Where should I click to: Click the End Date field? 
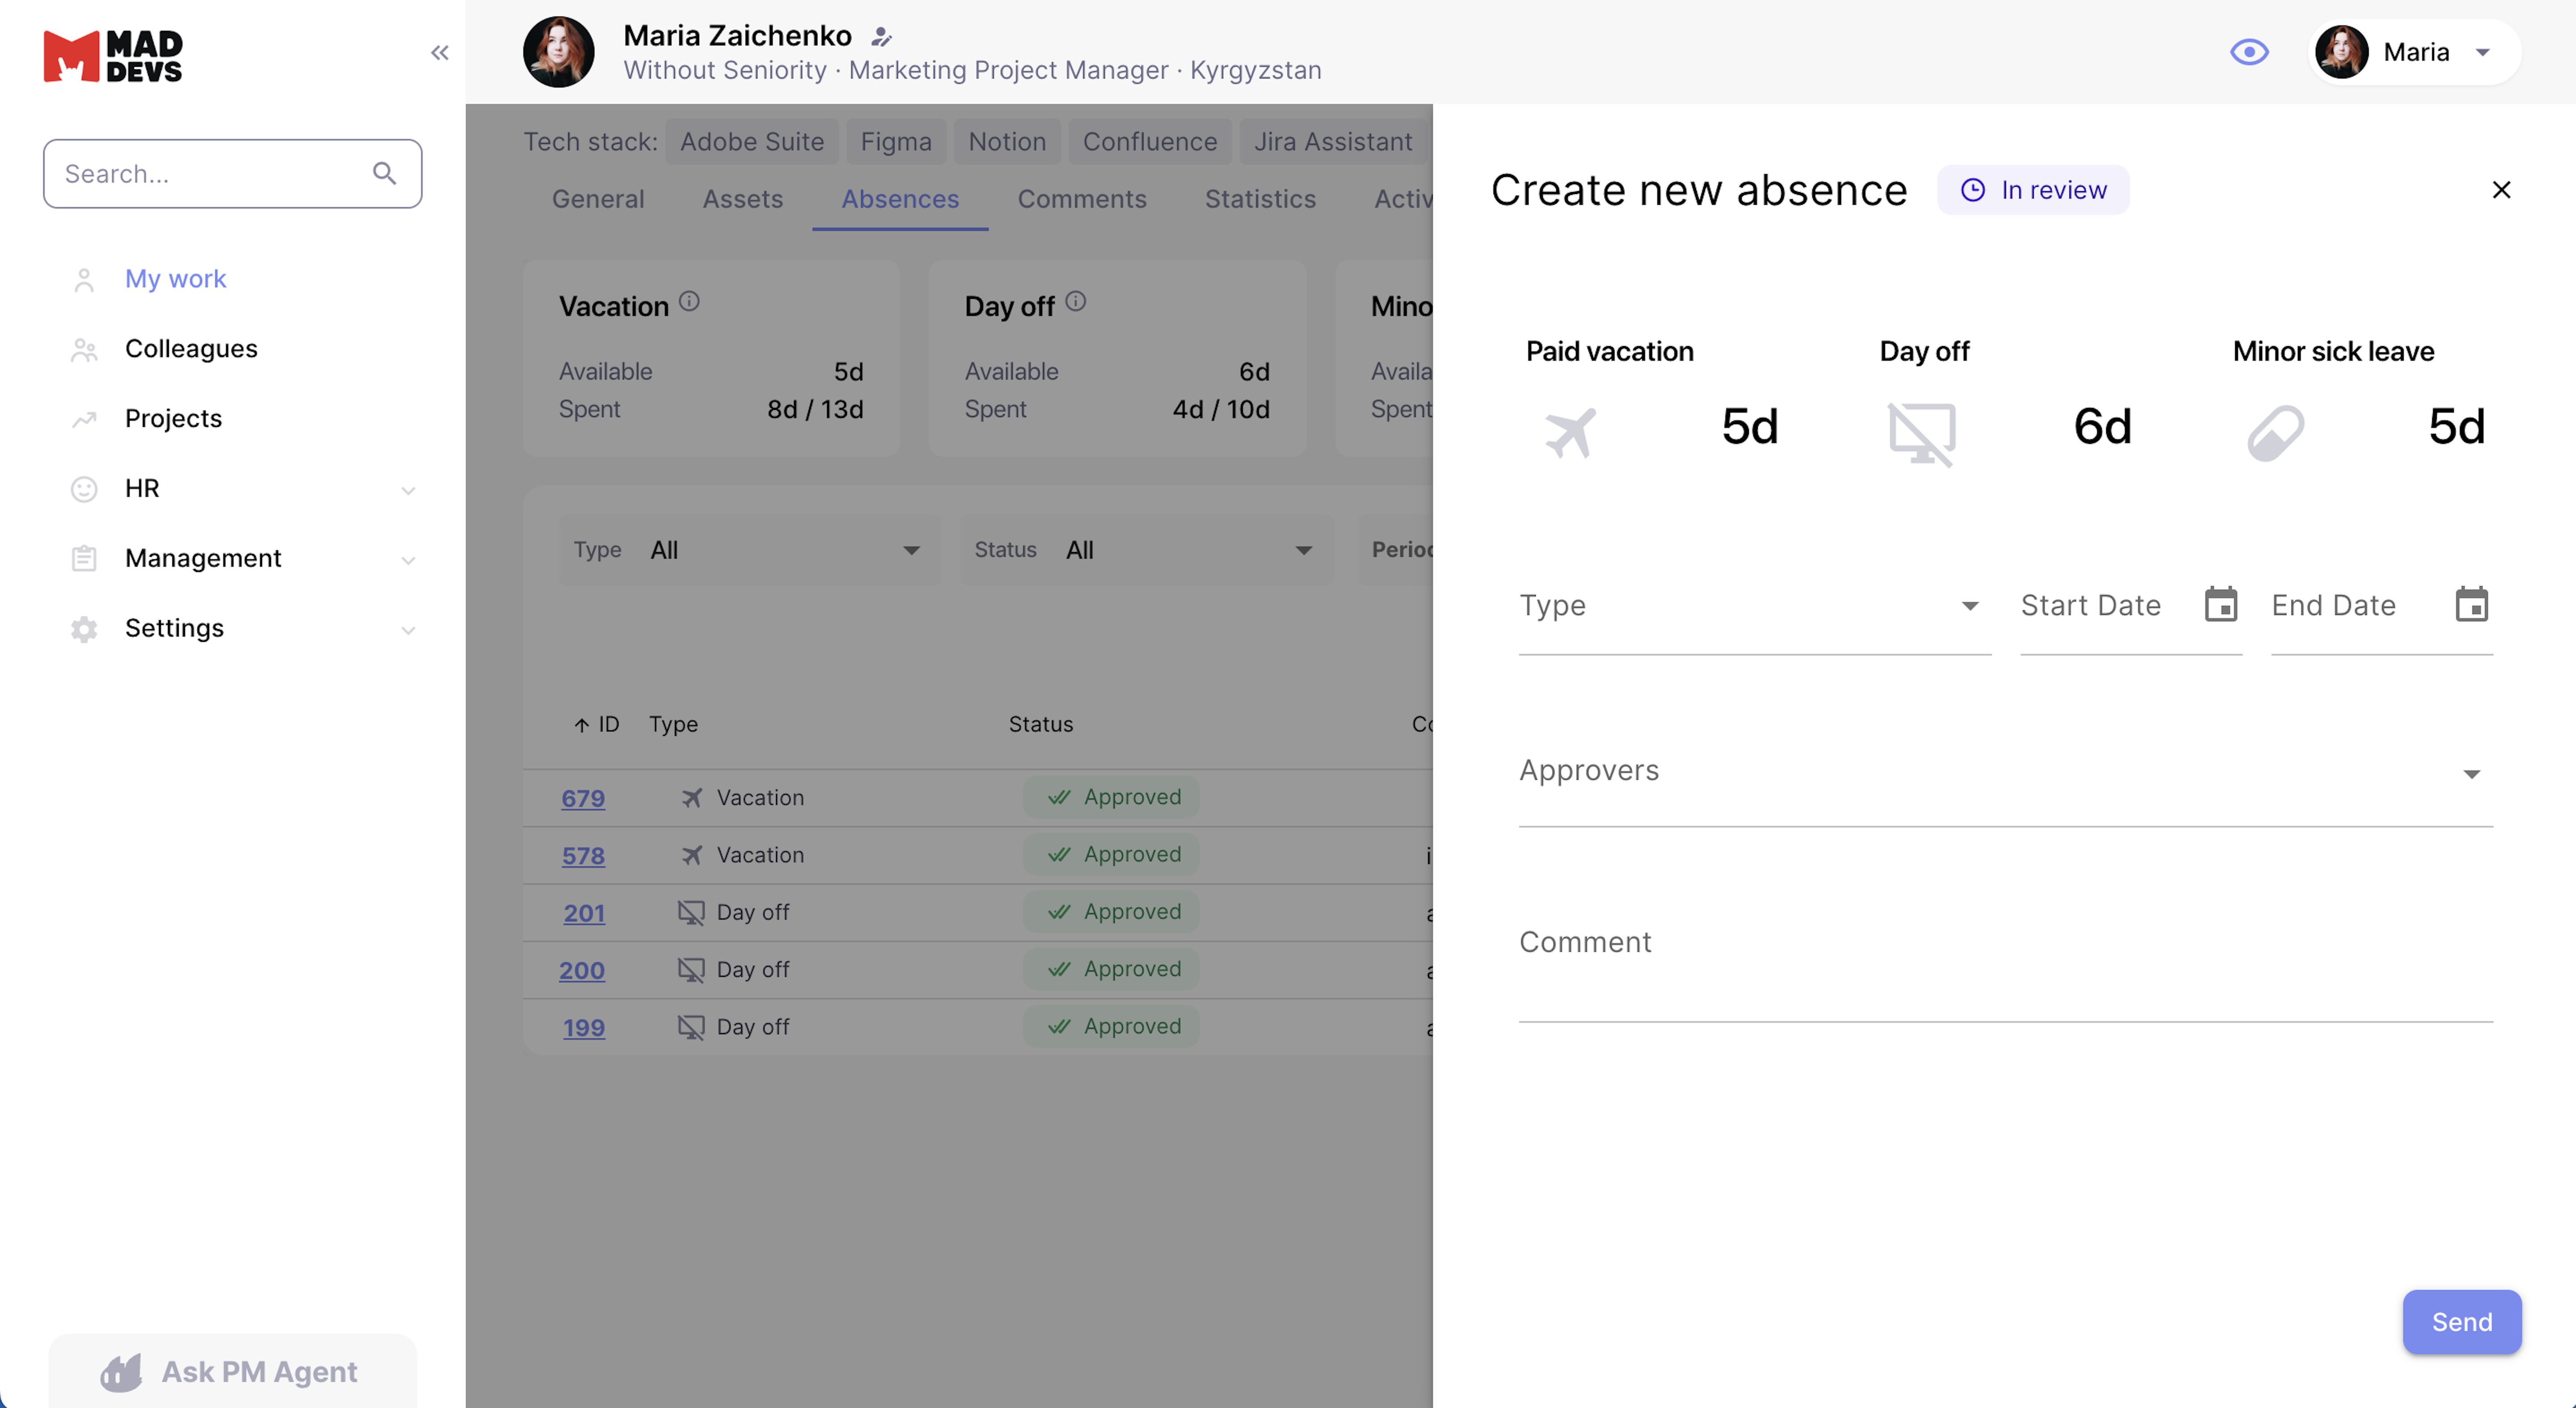click(x=2381, y=606)
